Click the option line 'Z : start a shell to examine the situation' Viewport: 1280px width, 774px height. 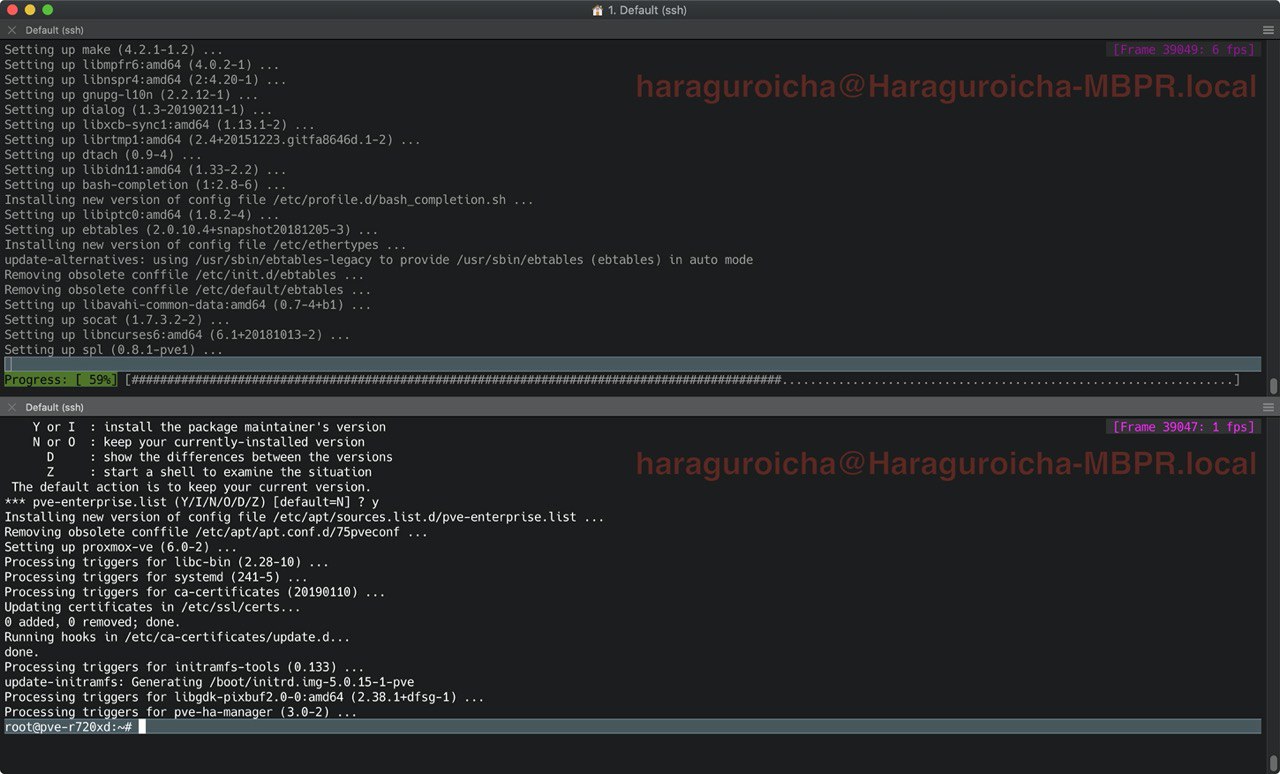[209, 471]
